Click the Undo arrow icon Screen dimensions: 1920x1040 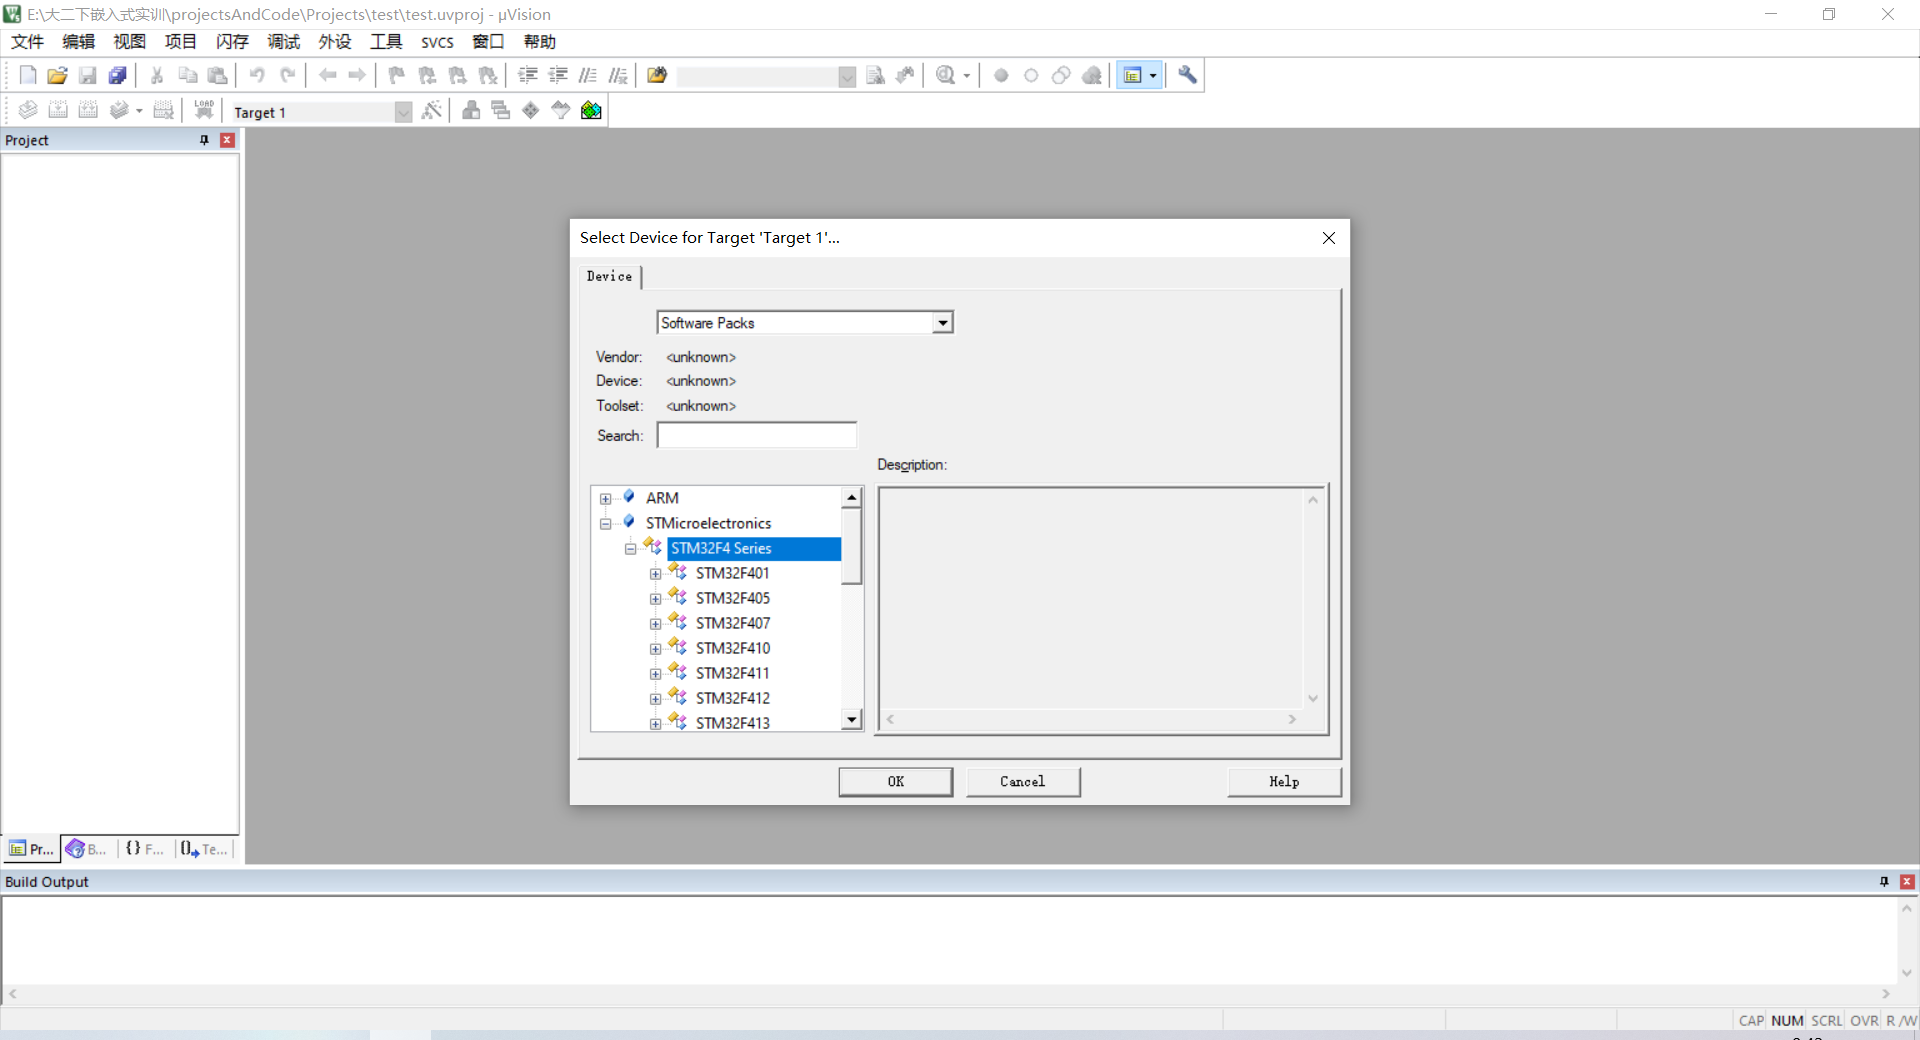(257, 75)
